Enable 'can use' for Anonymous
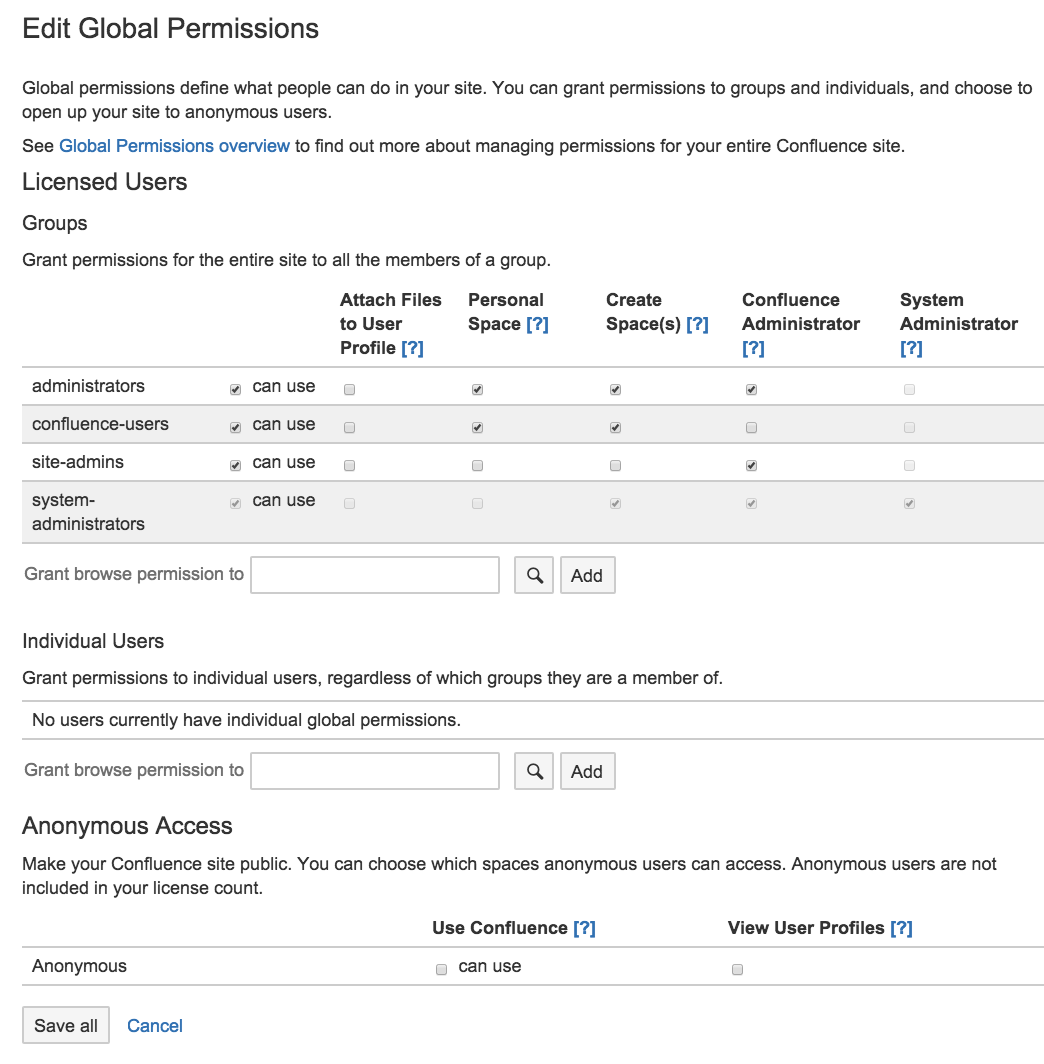The width and height of the screenshot is (1044, 1064). pyautogui.click(x=442, y=970)
